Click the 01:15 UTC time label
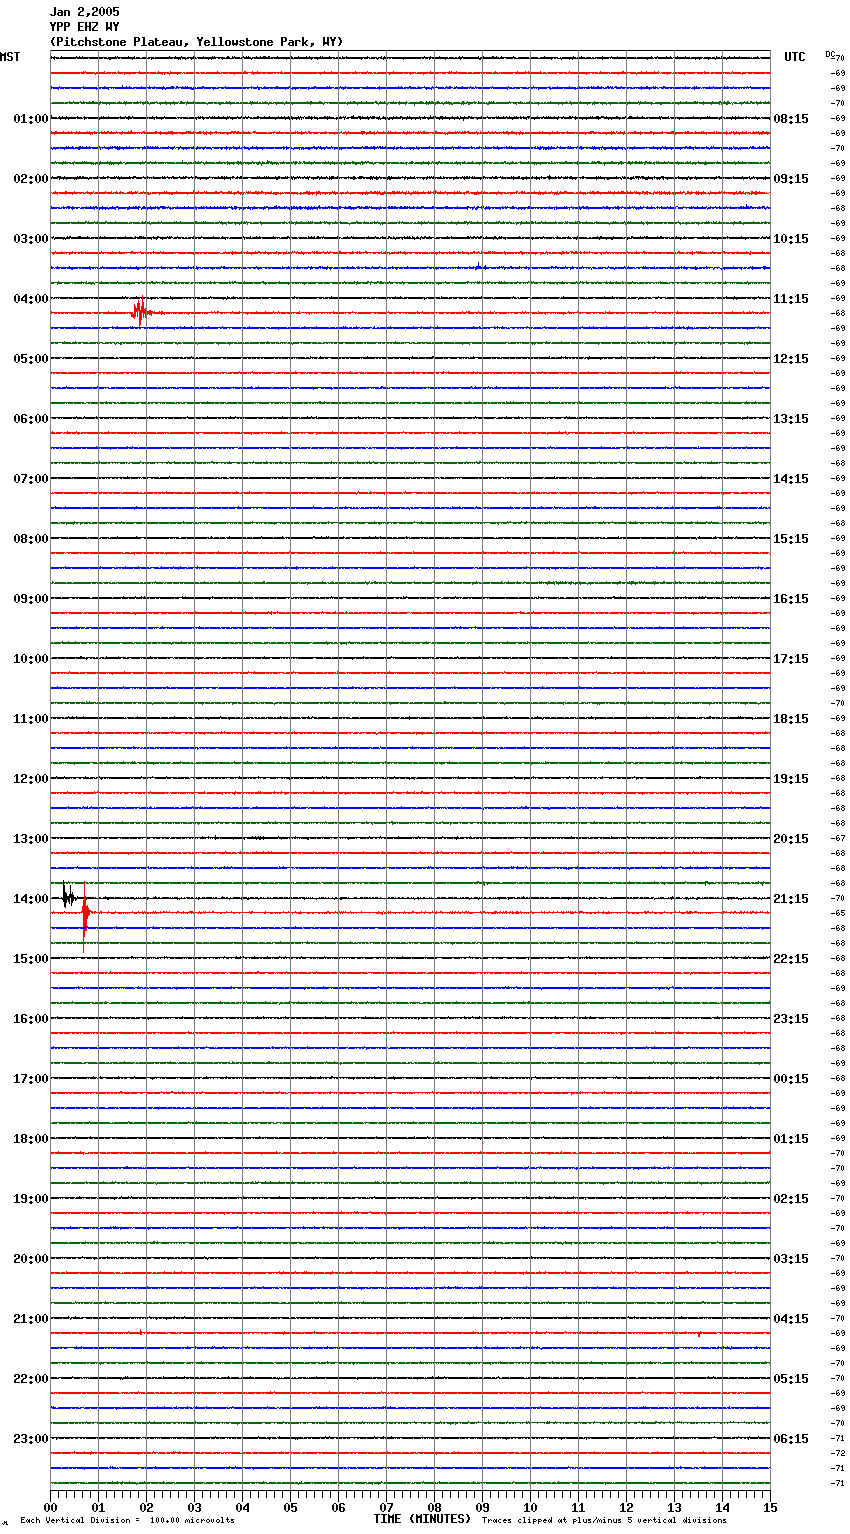 tap(791, 1139)
